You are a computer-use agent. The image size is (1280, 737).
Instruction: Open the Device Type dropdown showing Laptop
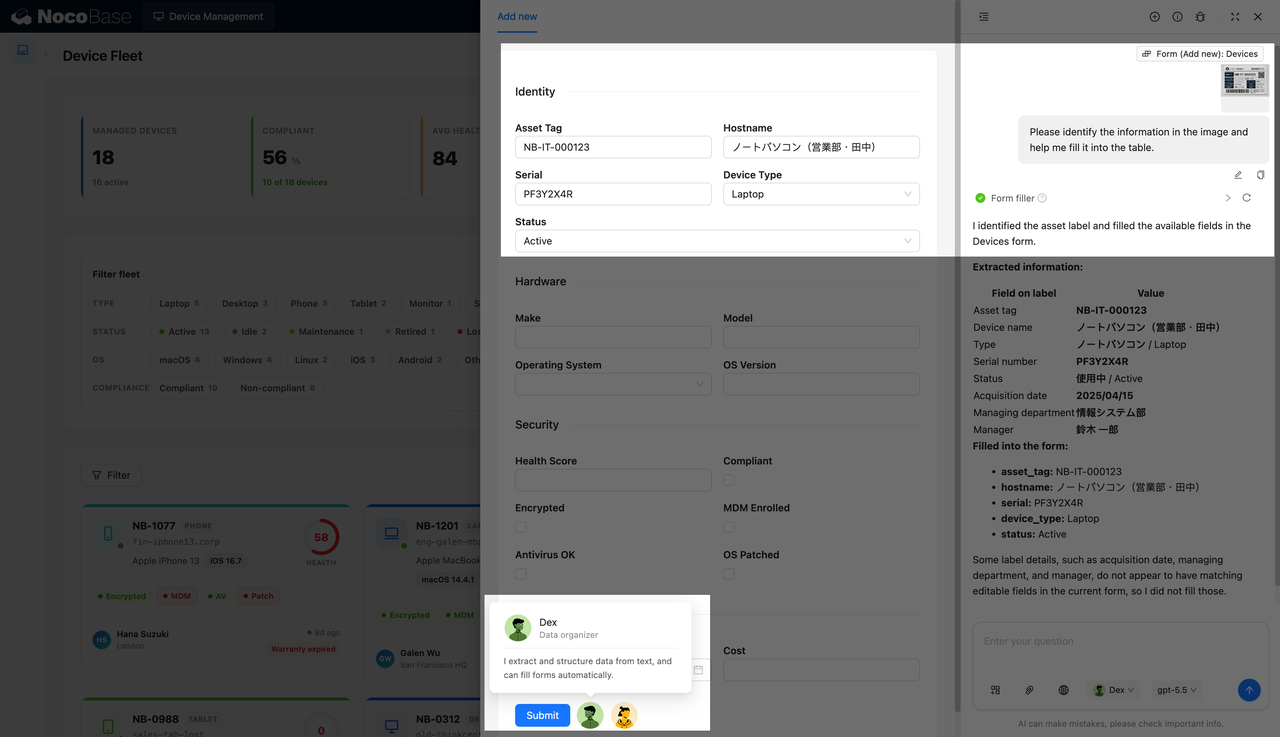click(x=821, y=194)
